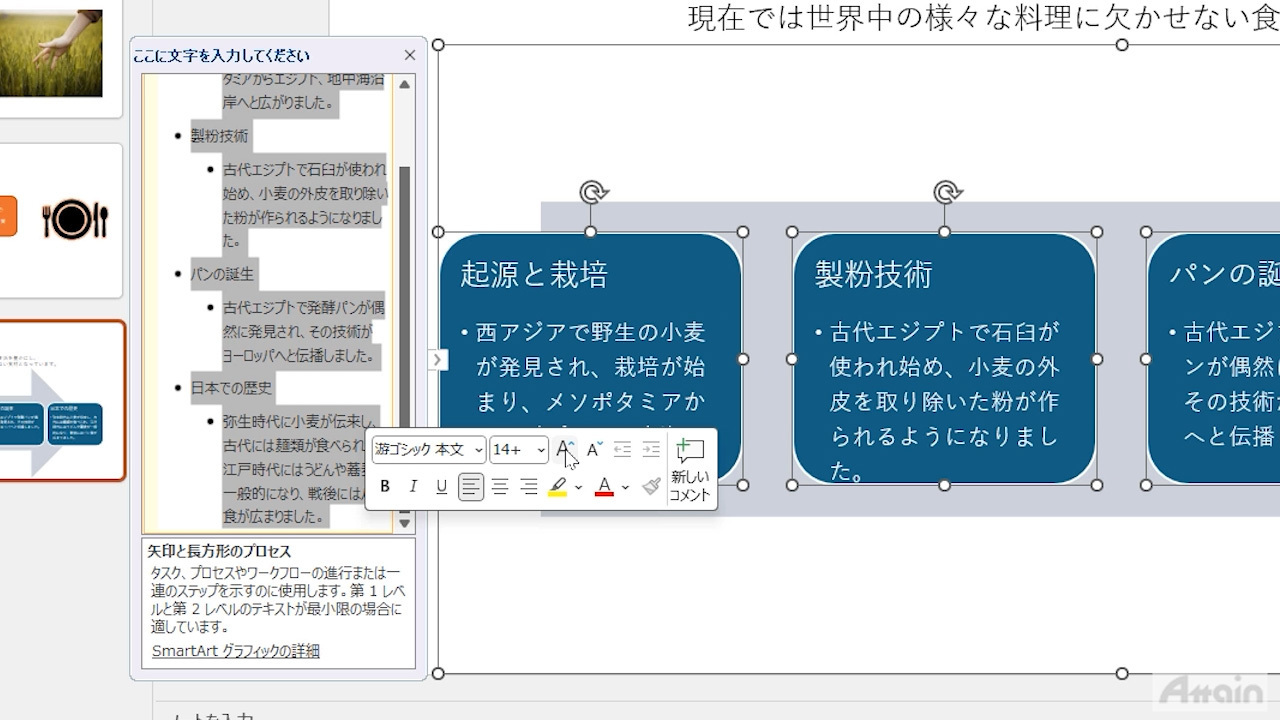Align text right
Image resolution: width=1280 pixels, height=720 pixels.
[x=529, y=487]
